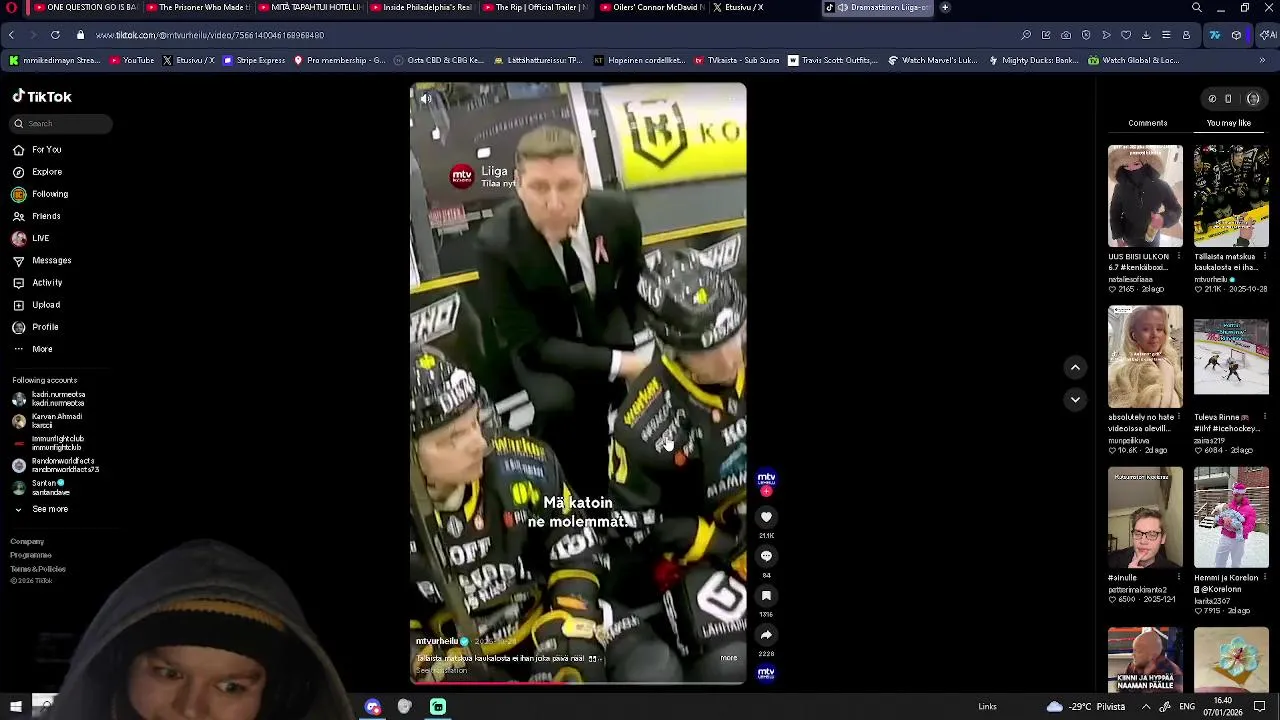Go back in browser history

[x=11, y=35]
